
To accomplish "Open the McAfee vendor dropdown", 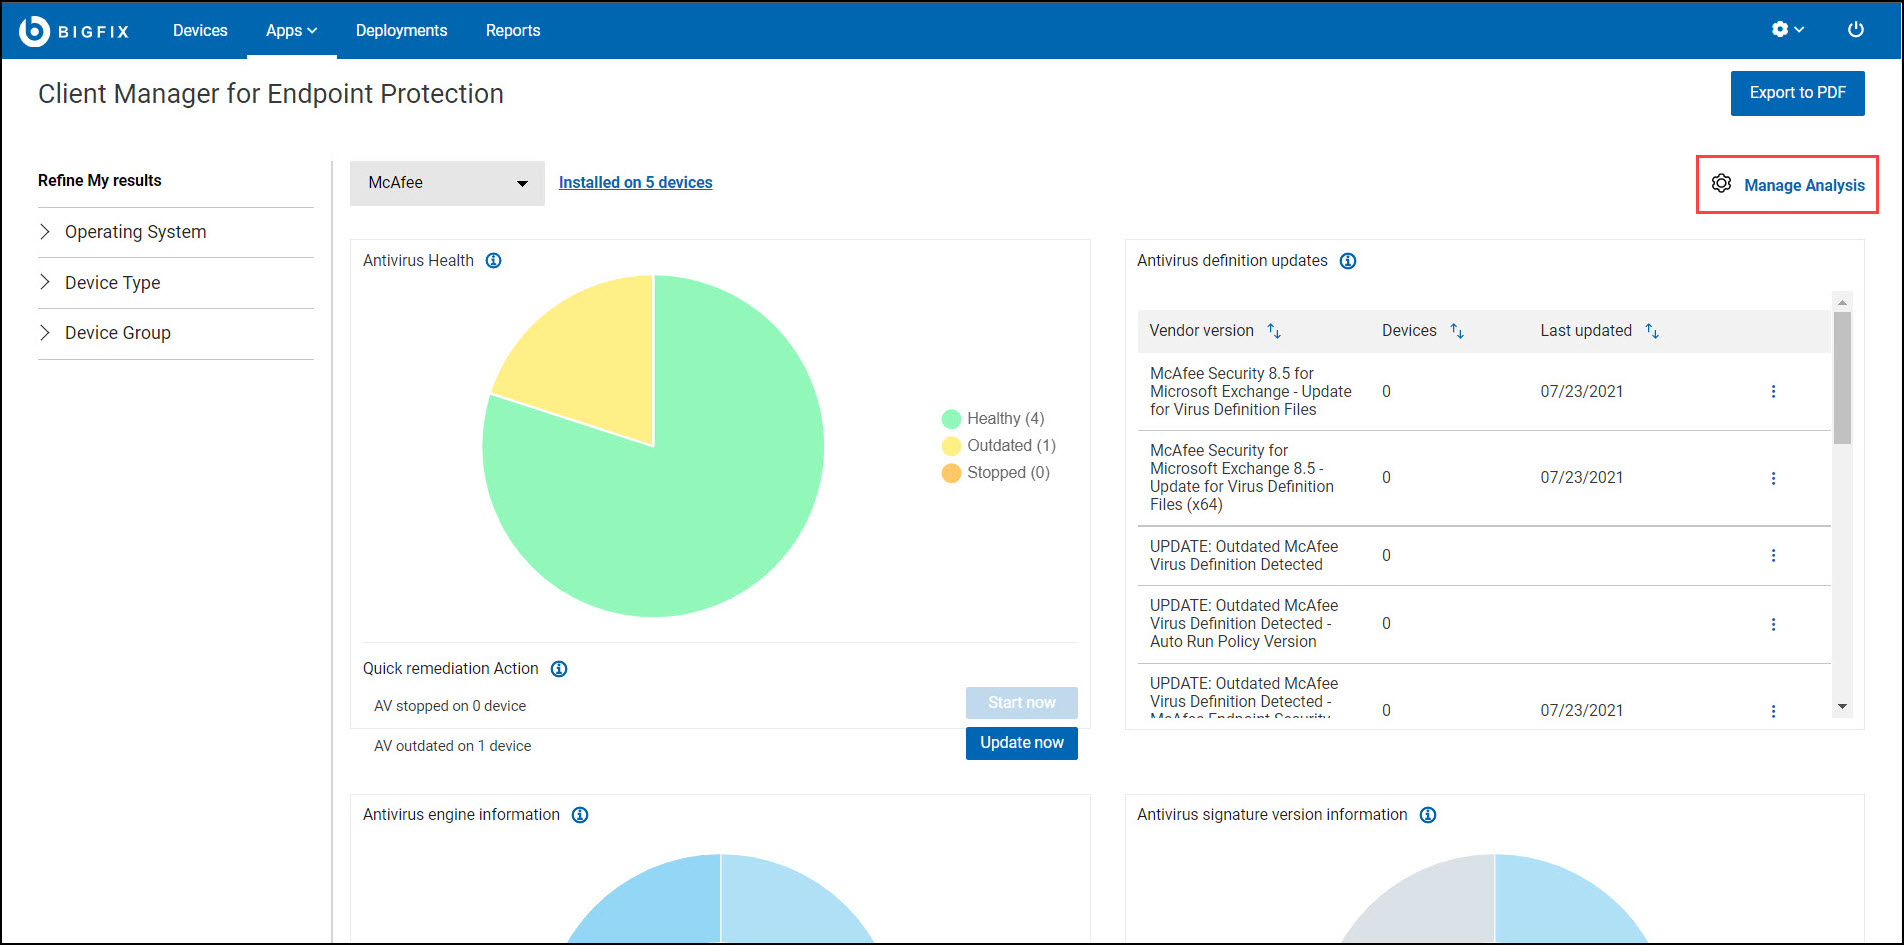I will (x=447, y=183).
